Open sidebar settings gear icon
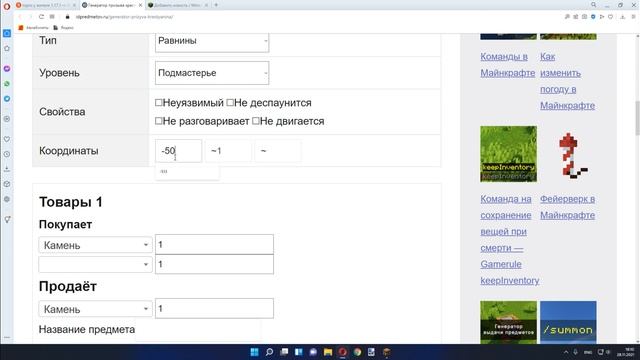This screenshot has width=640, height=360. coord(7,199)
